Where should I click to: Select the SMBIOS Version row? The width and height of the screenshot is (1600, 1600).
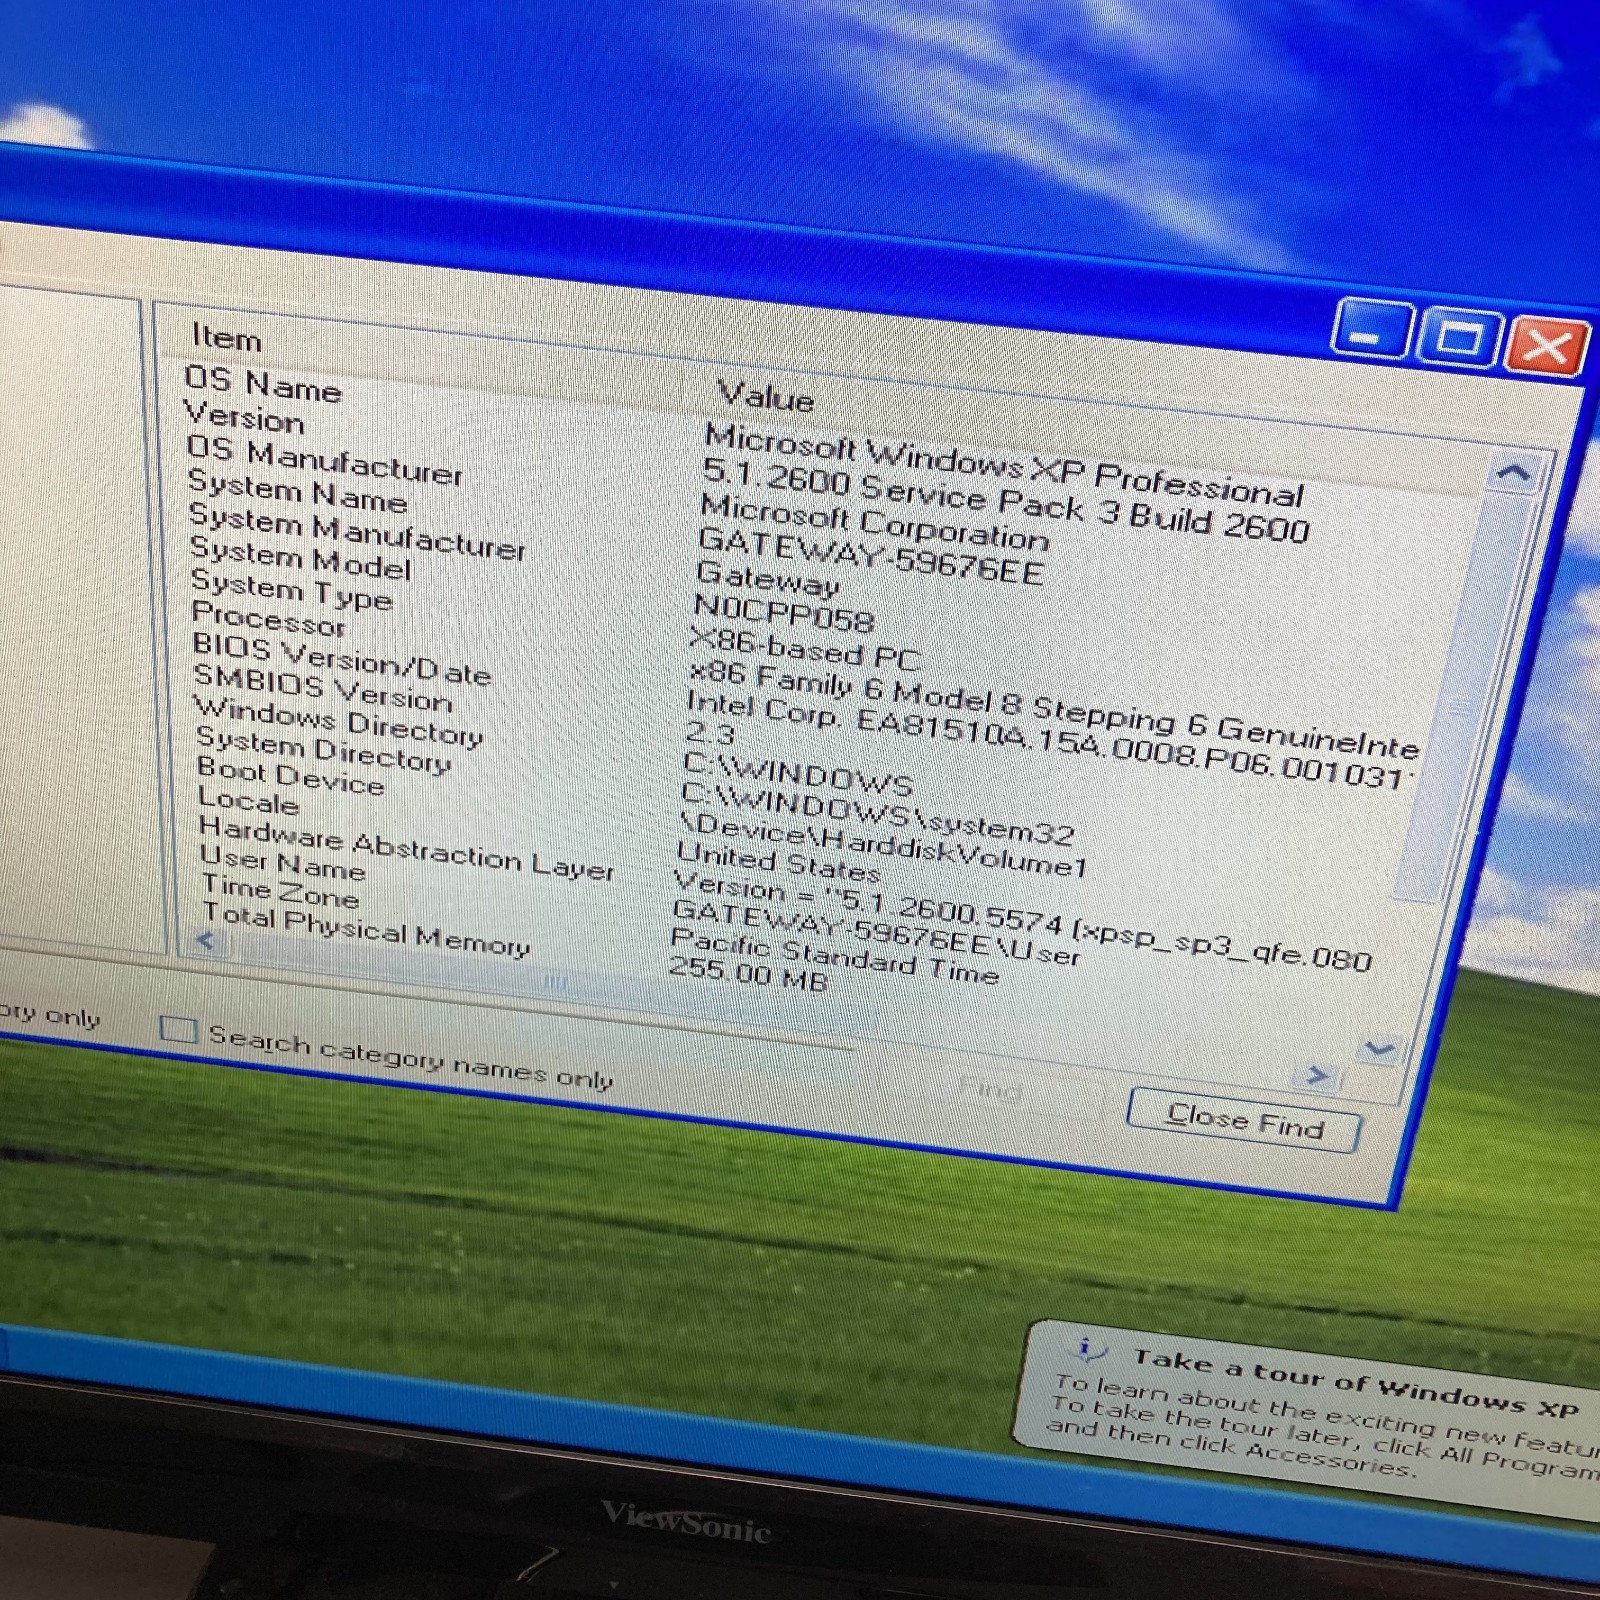323,687
